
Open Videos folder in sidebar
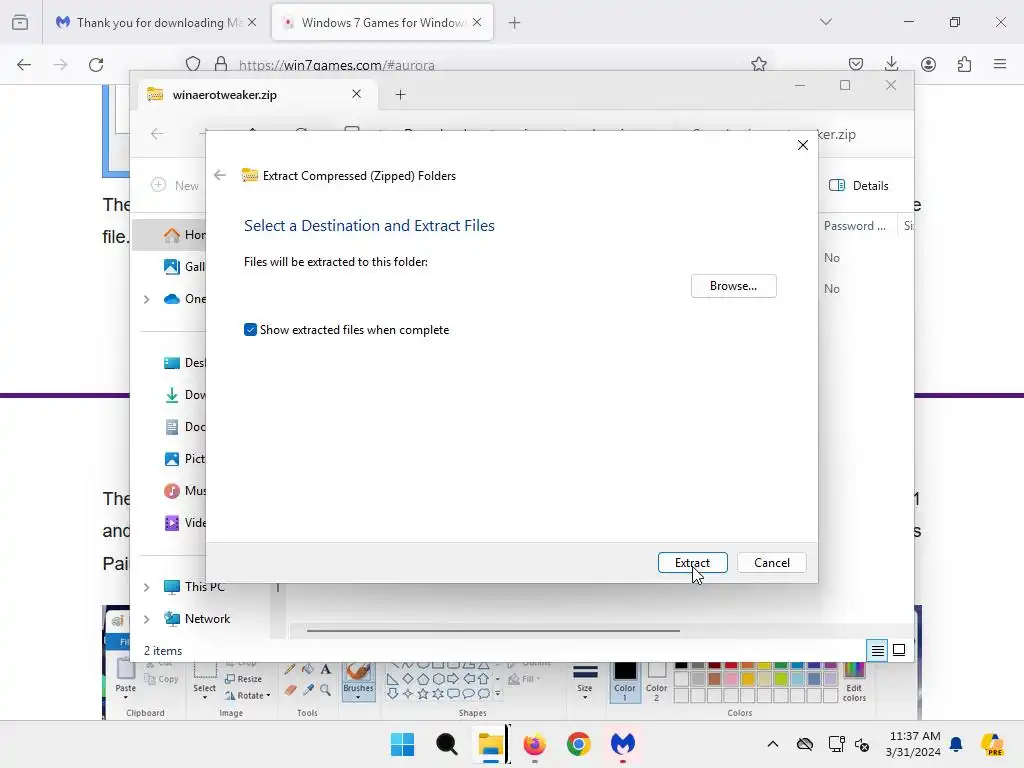click(185, 522)
